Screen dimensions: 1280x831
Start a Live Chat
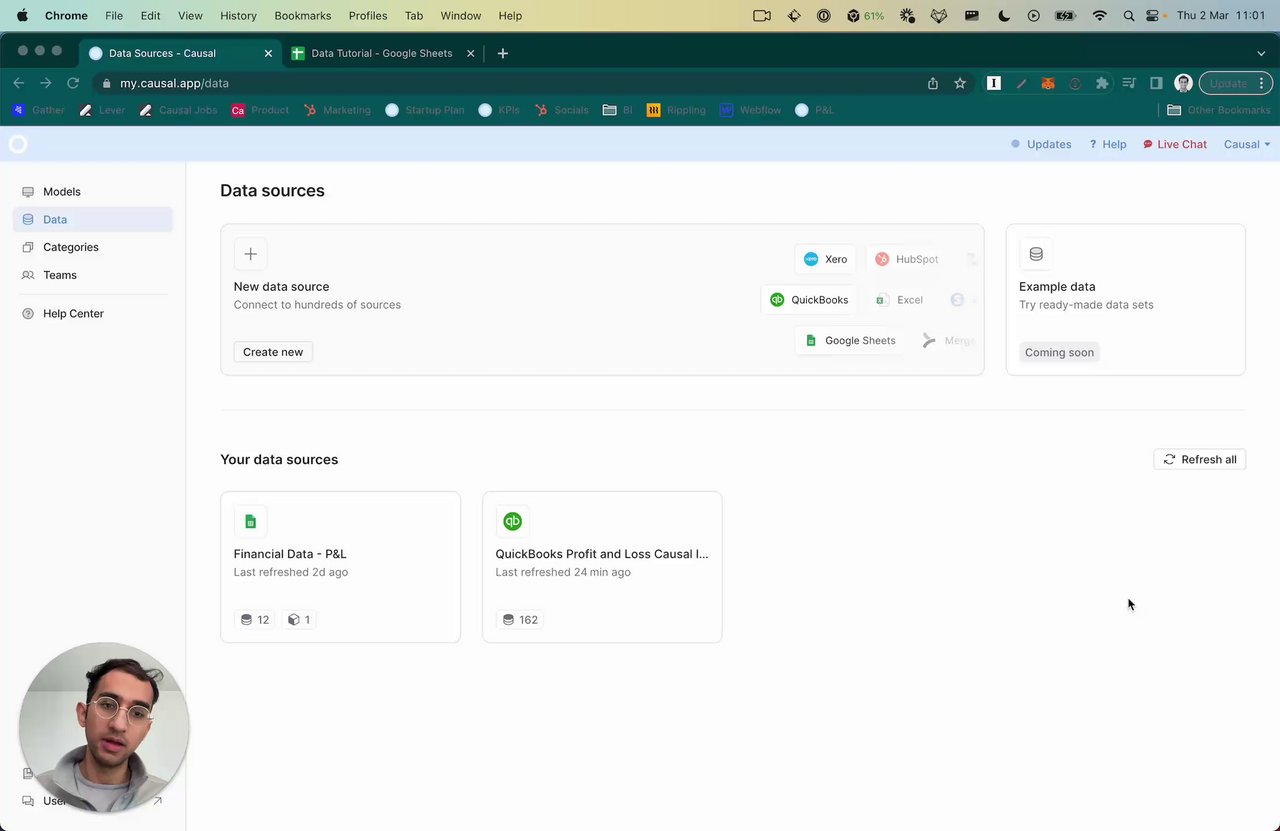pyautogui.click(x=1175, y=145)
